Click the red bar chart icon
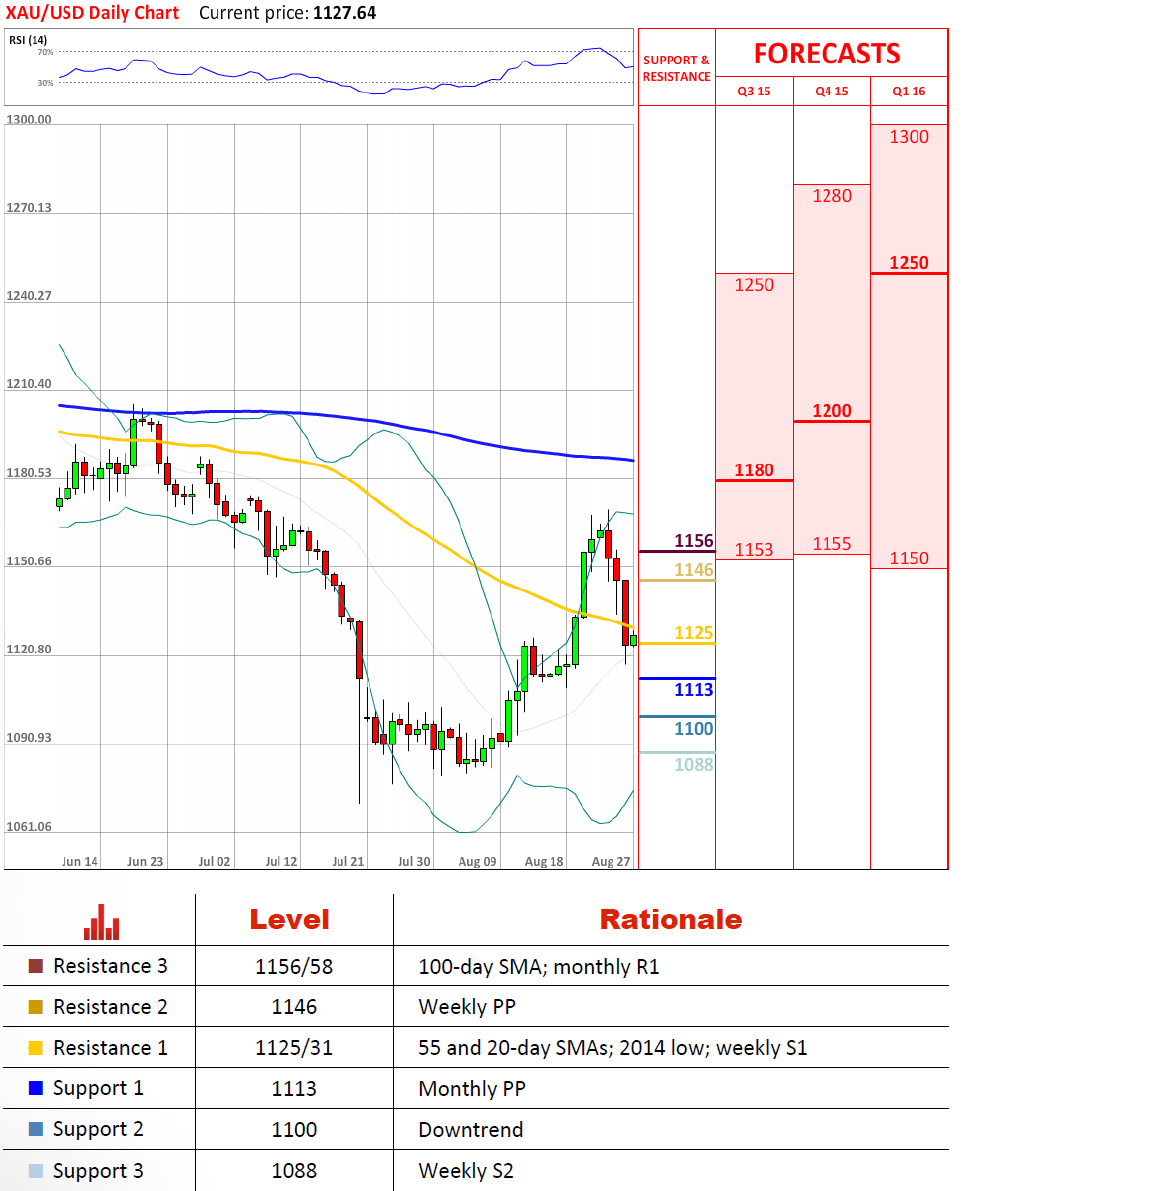This screenshot has width=1152, height=1191. pos(101,922)
